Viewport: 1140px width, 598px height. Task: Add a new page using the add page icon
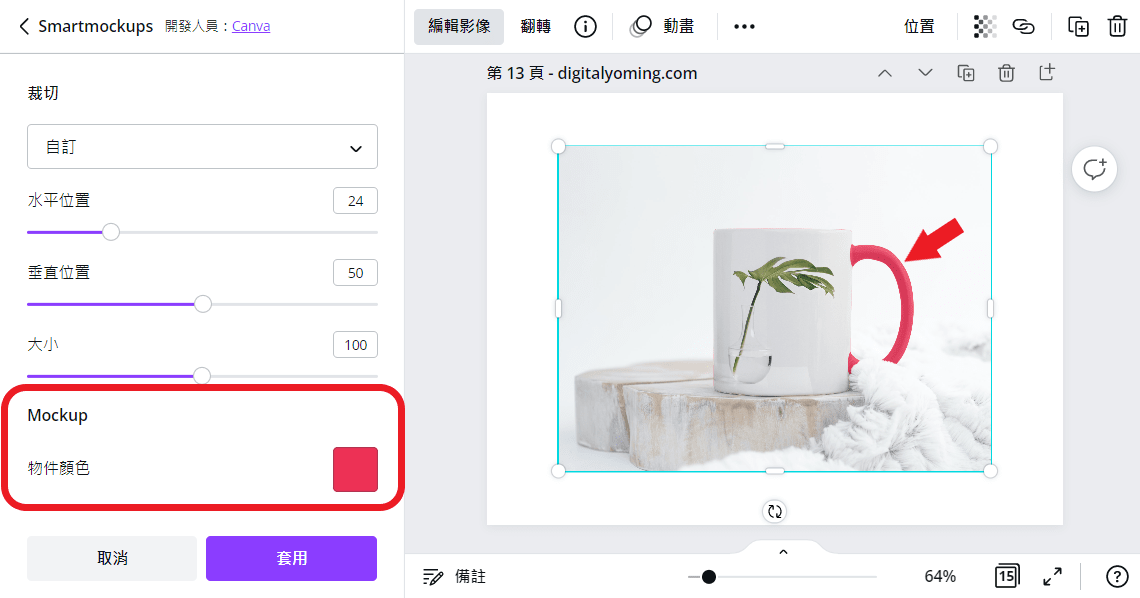pos(1046,72)
